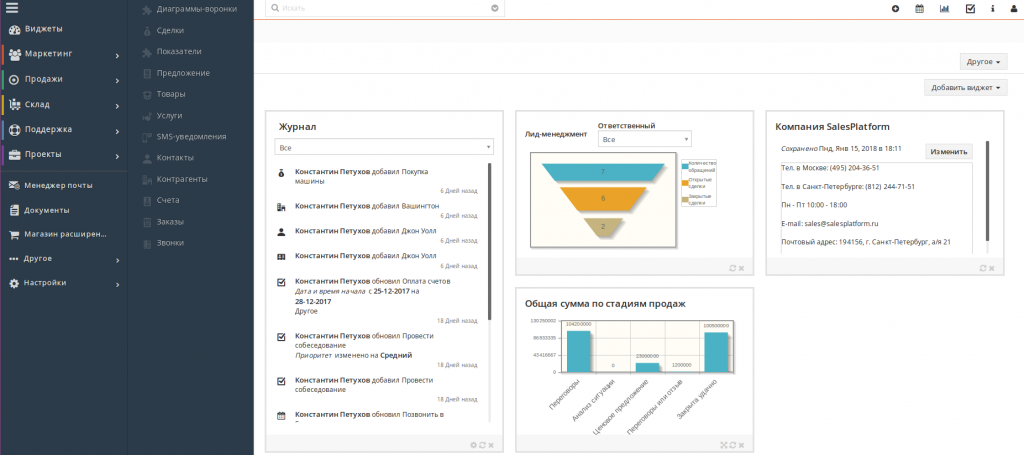Open Контрагенты in submenu
The image size is (1024, 455).
click(x=182, y=179)
